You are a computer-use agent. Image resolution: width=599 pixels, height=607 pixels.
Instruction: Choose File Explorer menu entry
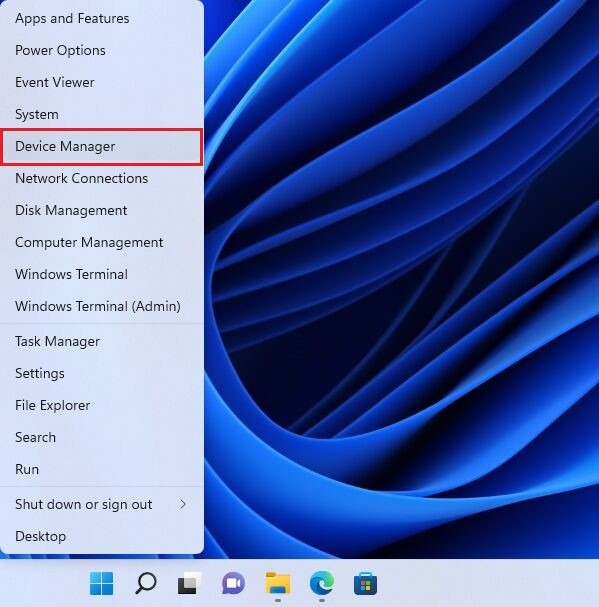click(101, 405)
